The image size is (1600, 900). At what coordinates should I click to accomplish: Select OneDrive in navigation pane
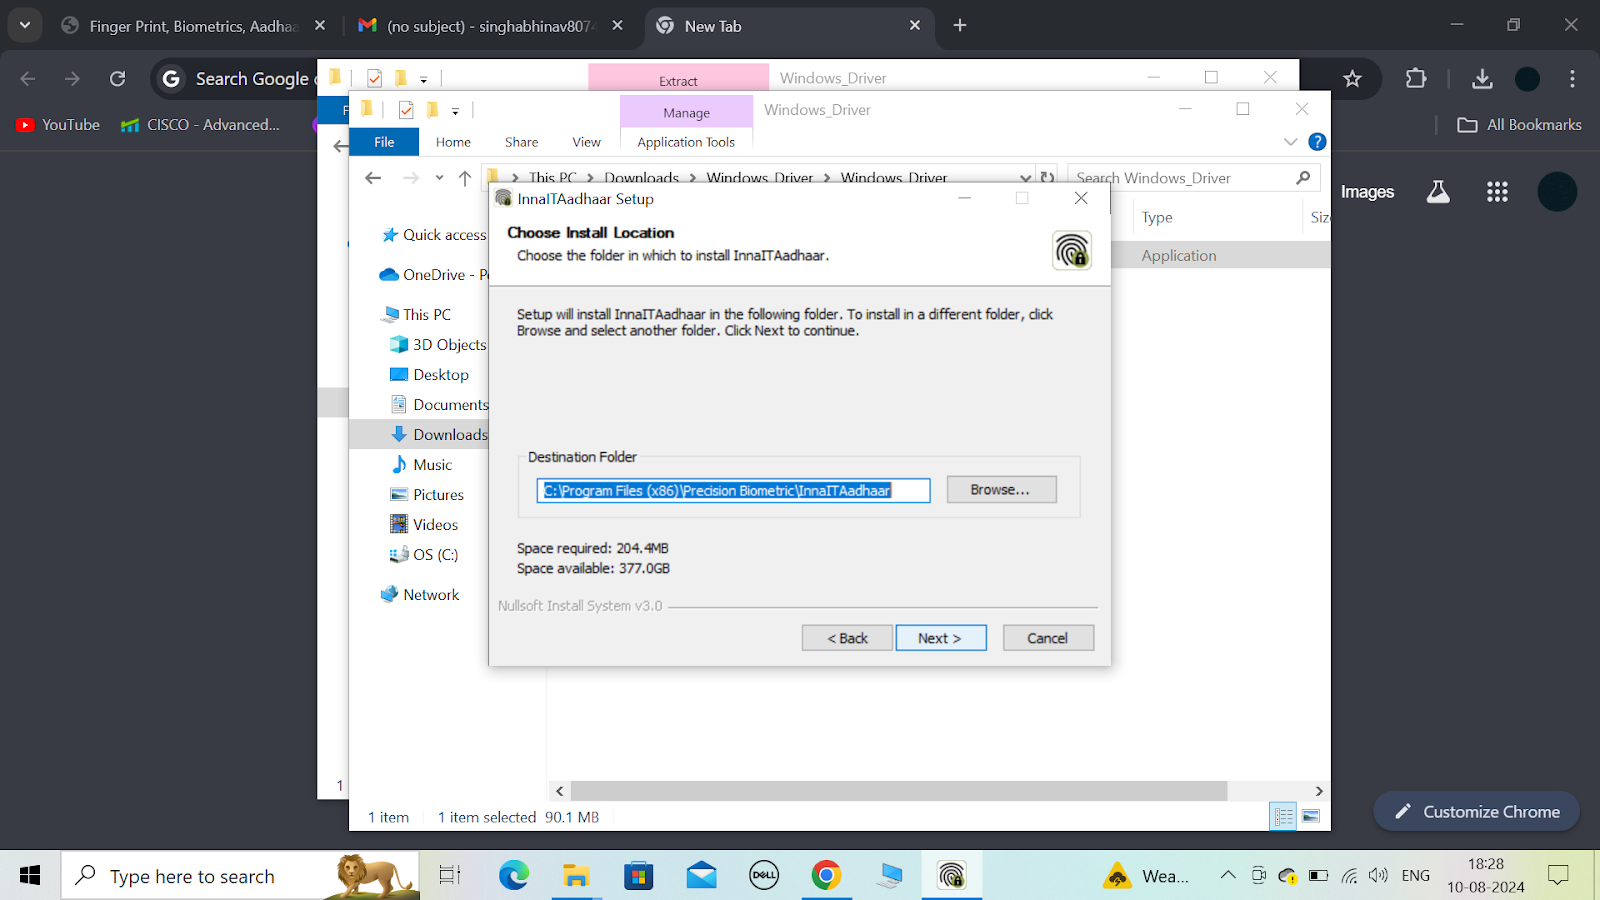[x=434, y=275]
